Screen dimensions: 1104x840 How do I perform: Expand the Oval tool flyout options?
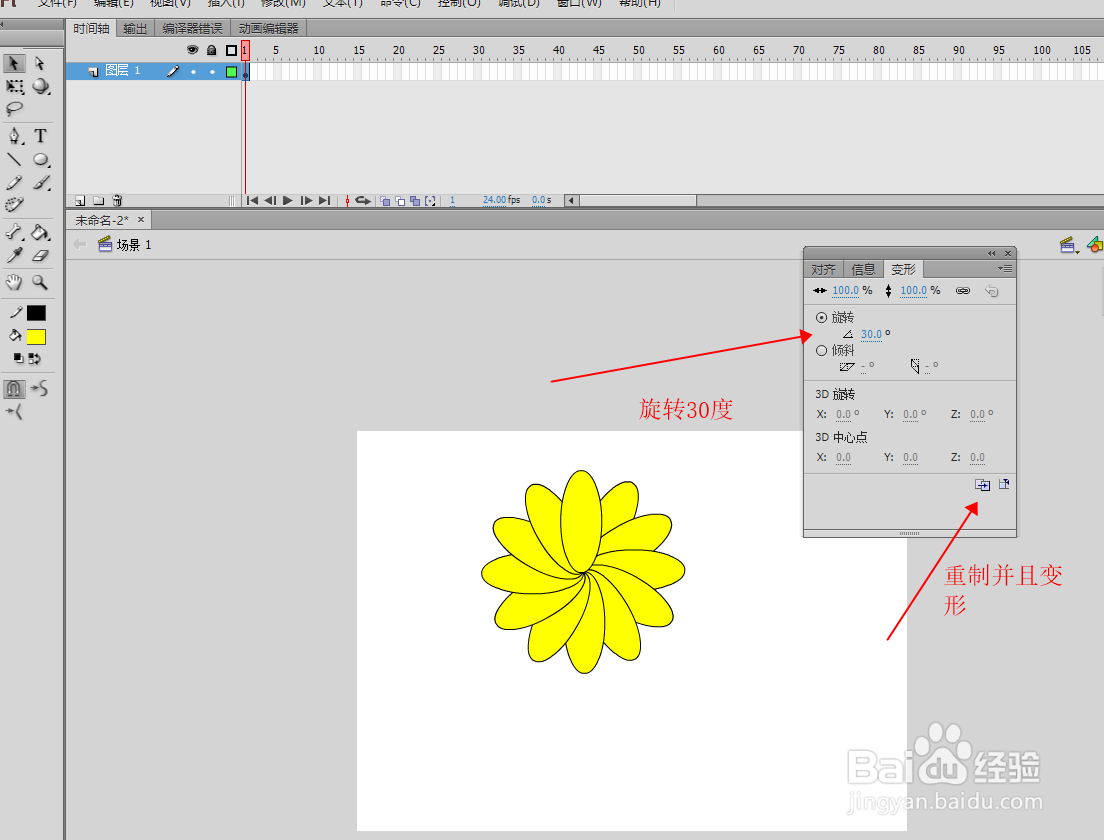(x=49, y=166)
